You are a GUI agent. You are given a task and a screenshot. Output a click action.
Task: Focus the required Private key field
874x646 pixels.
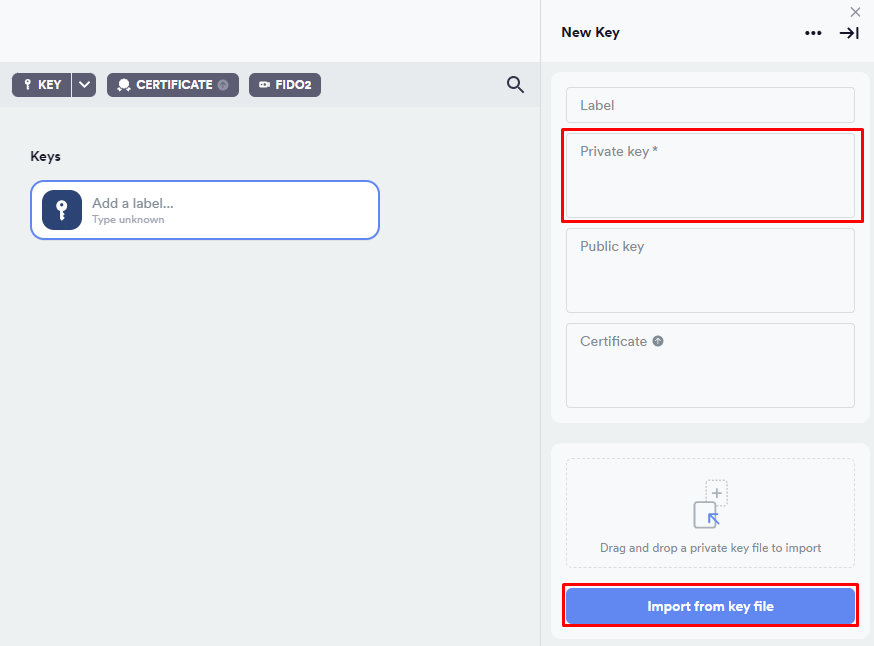(x=711, y=175)
